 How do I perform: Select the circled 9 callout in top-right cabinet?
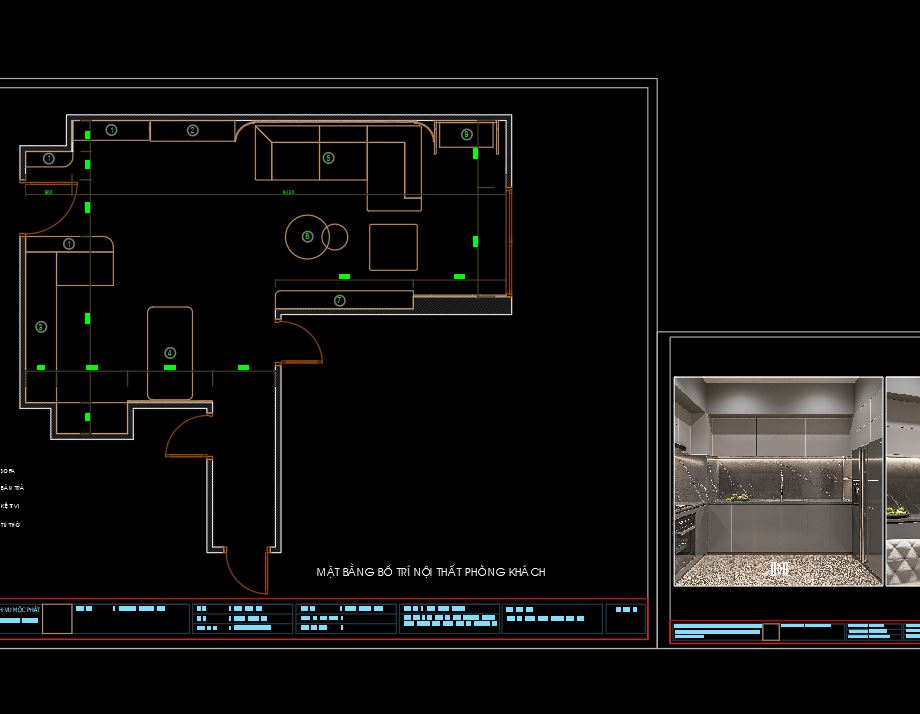click(466, 134)
